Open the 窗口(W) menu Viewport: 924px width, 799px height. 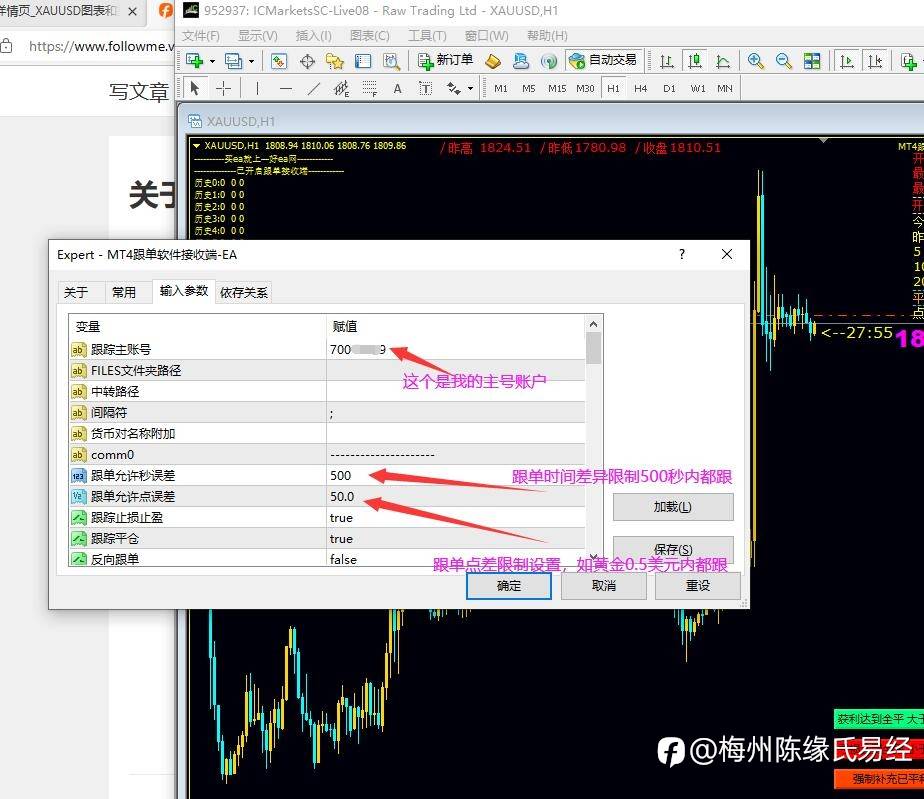point(486,36)
